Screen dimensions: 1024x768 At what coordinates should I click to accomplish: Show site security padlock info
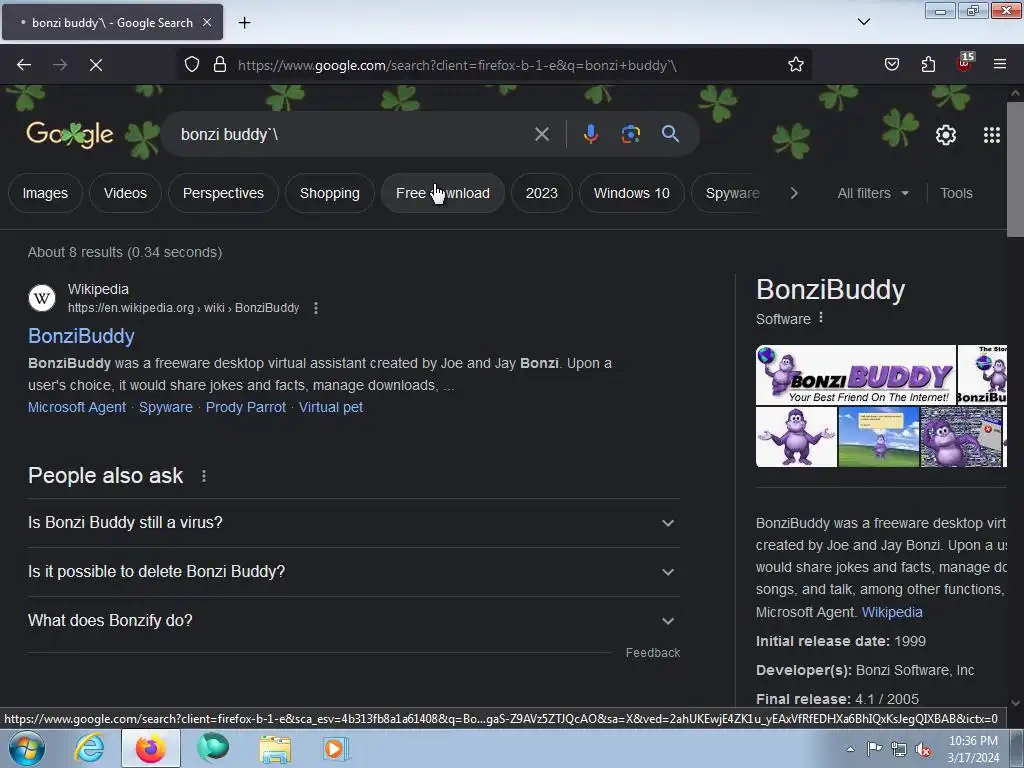[220, 65]
